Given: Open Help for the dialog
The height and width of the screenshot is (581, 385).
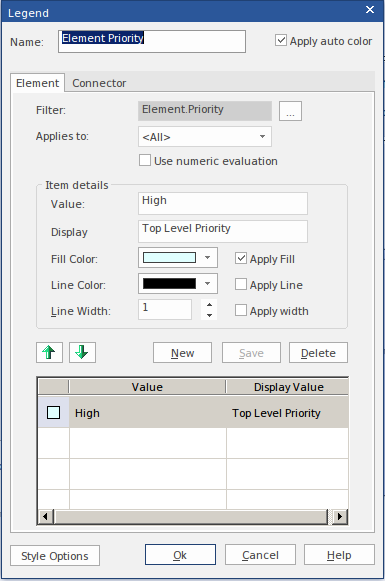Looking at the screenshot, I should (x=339, y=555).
